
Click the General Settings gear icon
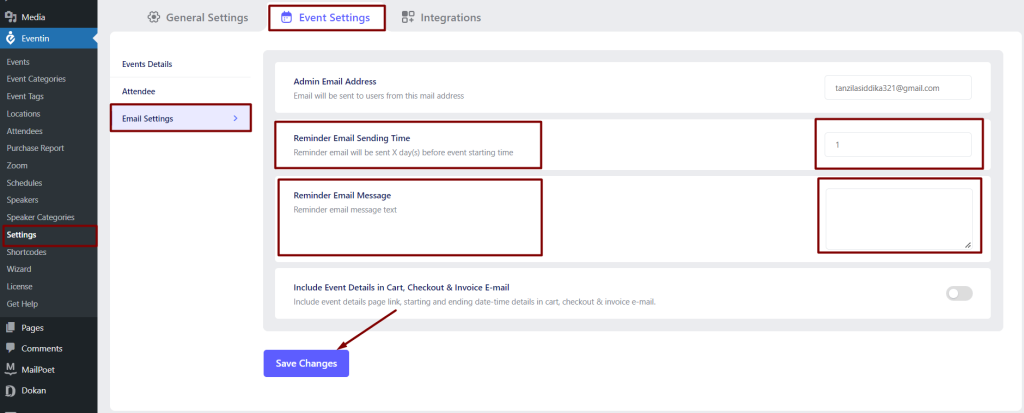(153, 18)
